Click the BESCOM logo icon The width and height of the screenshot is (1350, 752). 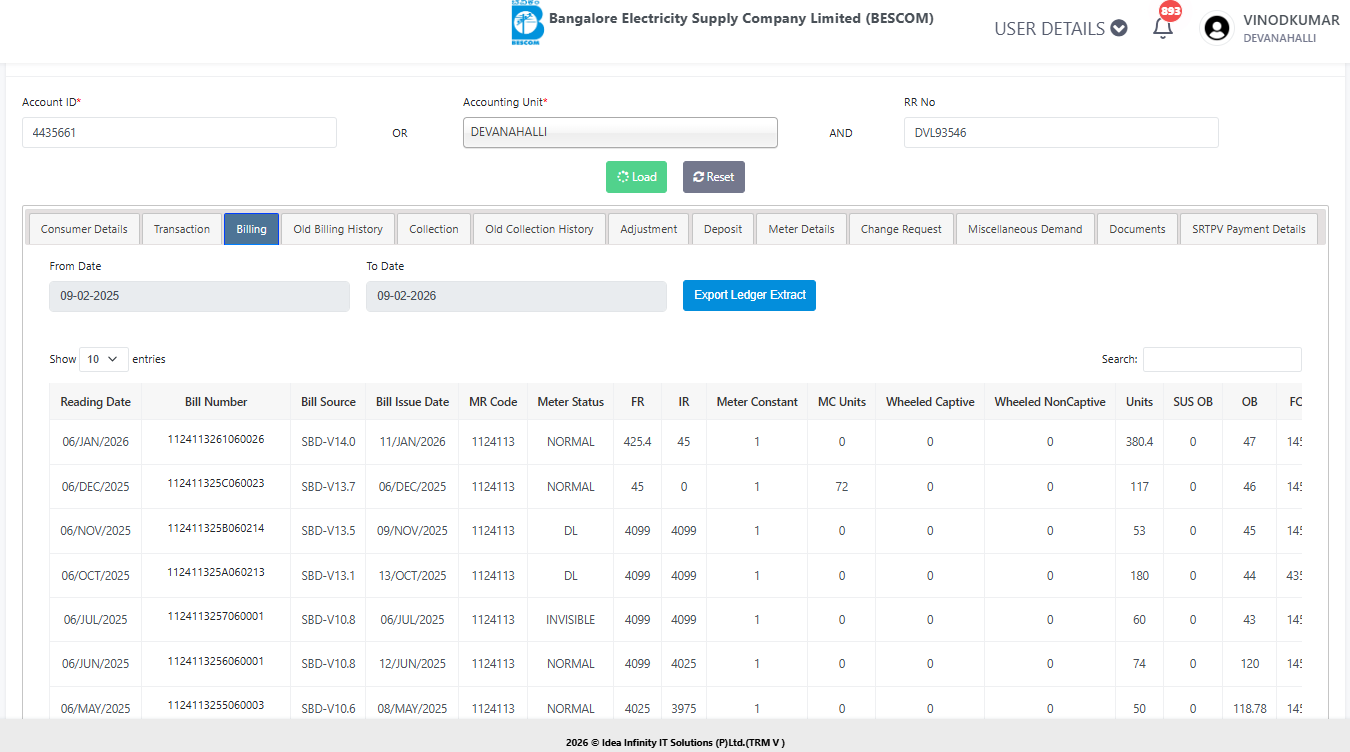click(526, 24)
